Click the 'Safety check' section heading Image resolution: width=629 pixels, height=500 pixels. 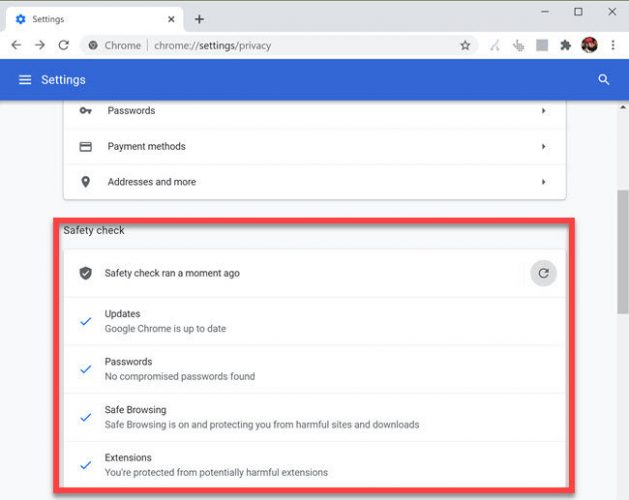pyautogui.click(x=94, y=230)
